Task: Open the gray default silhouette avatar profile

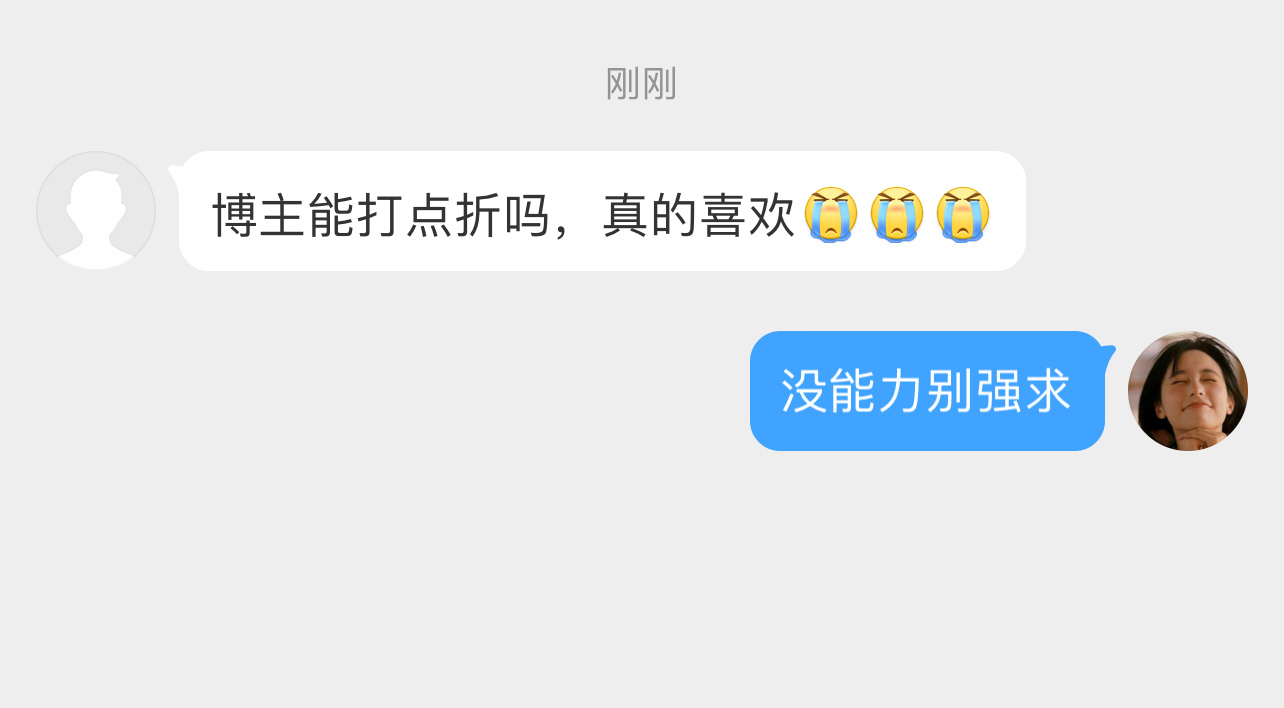Action: click(96, 211)
